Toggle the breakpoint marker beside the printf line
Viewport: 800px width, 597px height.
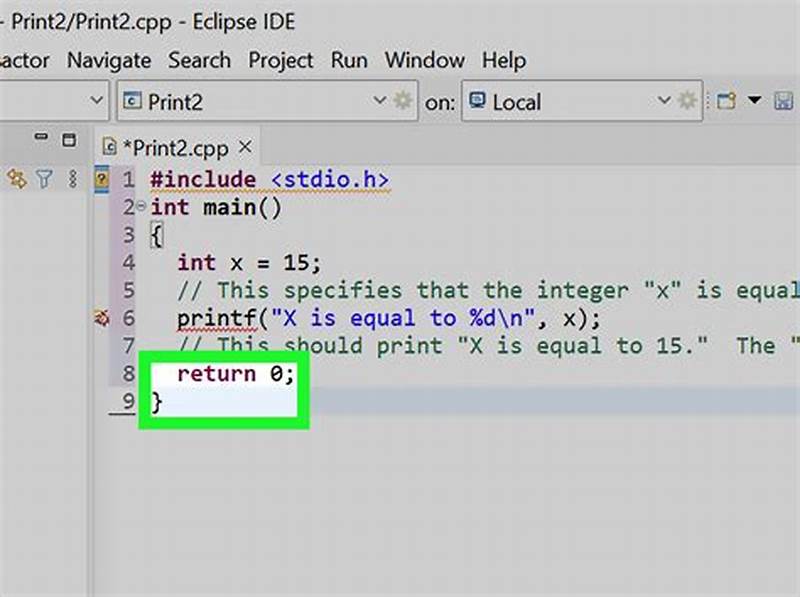pos(99,316)
